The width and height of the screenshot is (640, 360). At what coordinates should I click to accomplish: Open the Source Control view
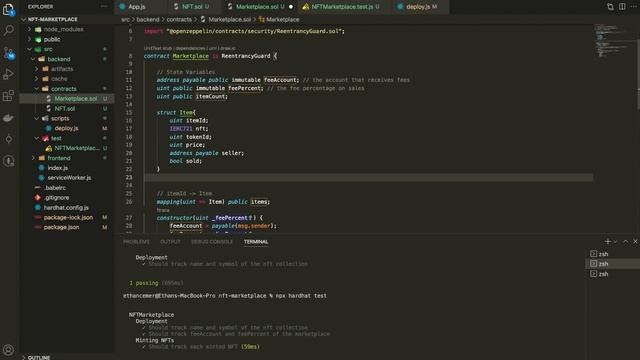(9, 53)
